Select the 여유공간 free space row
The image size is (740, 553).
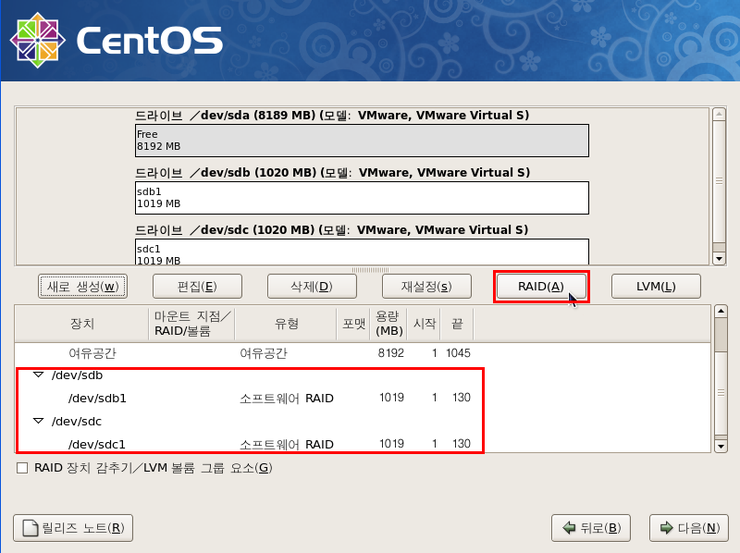click(250, 353)
